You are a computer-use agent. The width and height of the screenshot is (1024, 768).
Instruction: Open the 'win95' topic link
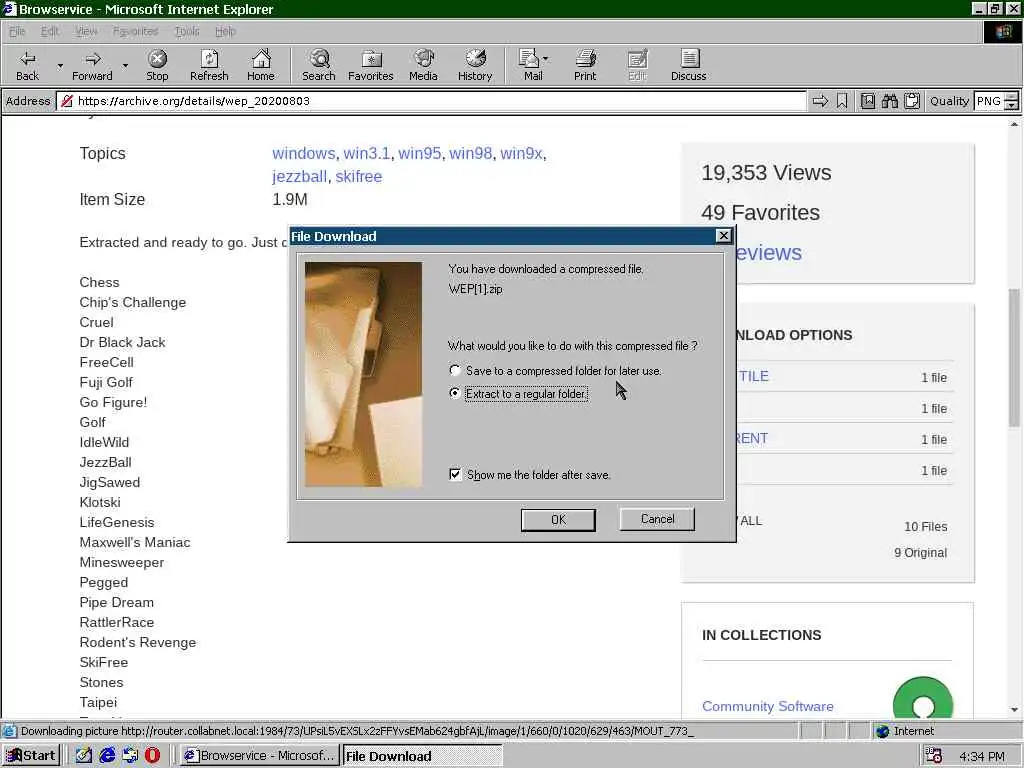click(420, 153)
